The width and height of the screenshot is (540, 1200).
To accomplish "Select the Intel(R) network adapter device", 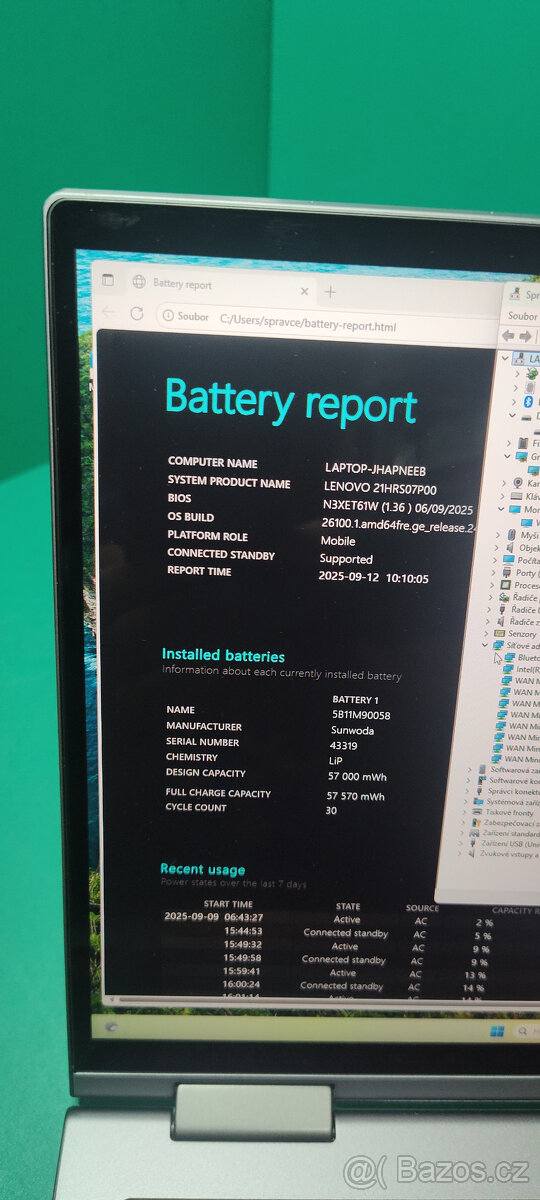I will point(521,669).
